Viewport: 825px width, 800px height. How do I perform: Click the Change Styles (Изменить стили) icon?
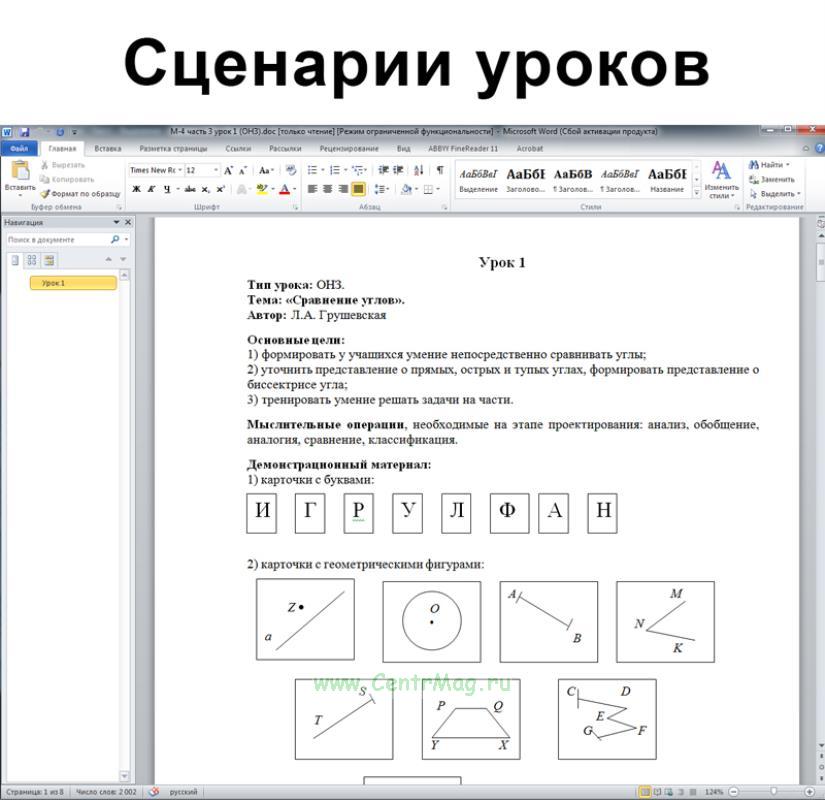click(x=721, y=171)
